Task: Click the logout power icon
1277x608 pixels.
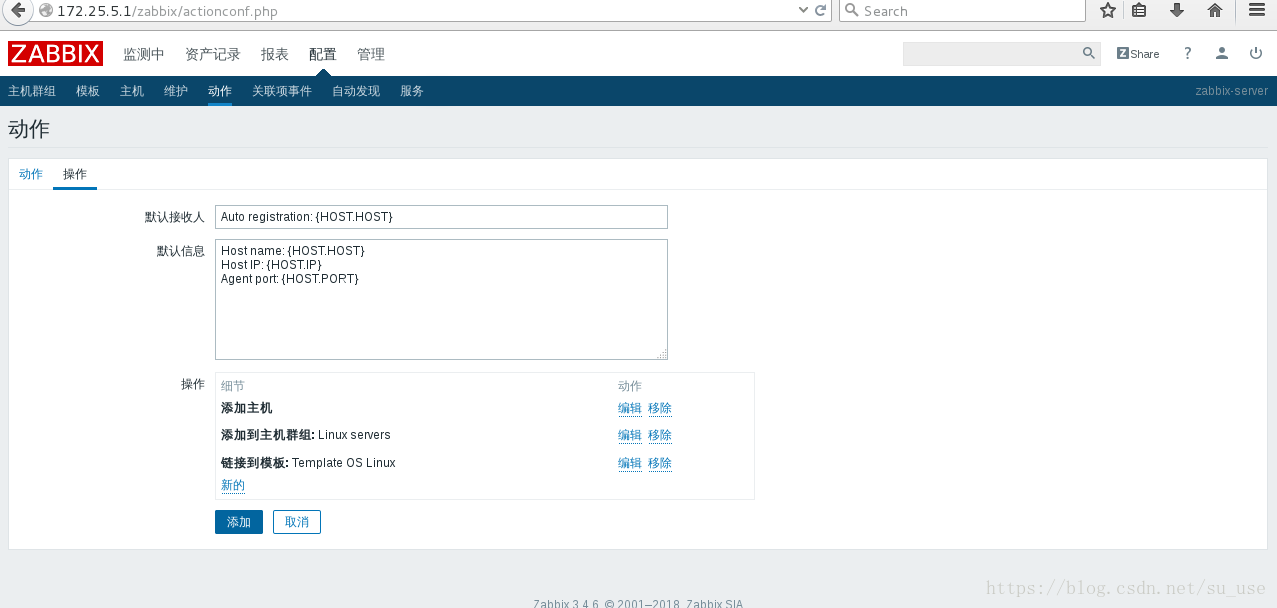Action: (1256, 54)
